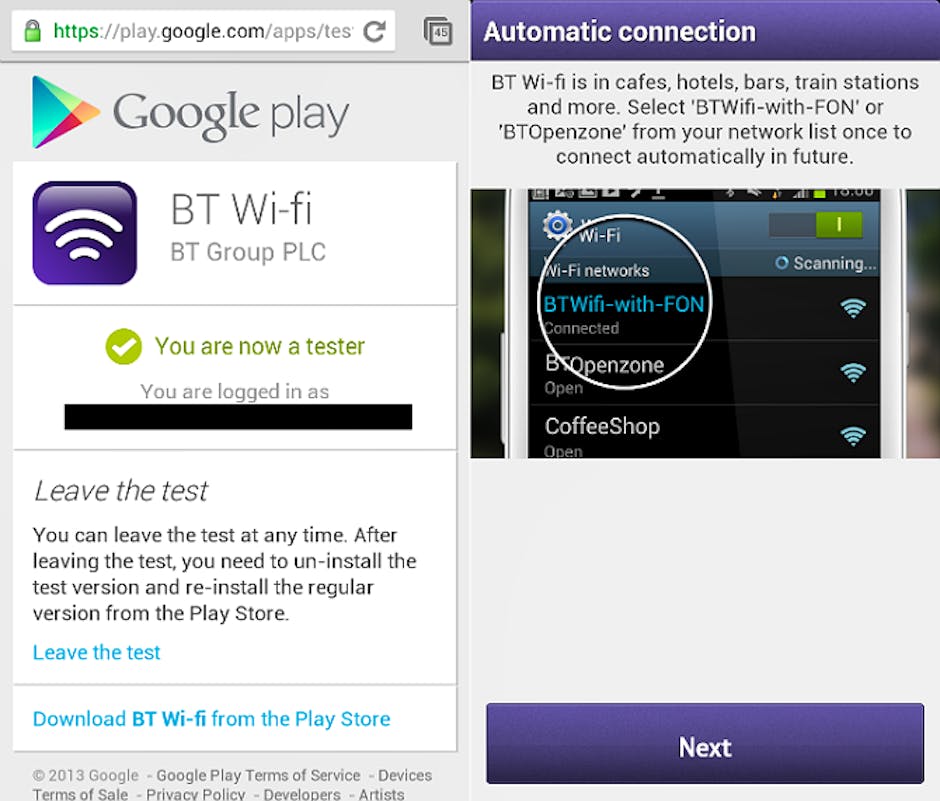This screenshot has width=940, height=801.
Task: Click the Next button
Action: 705,743
